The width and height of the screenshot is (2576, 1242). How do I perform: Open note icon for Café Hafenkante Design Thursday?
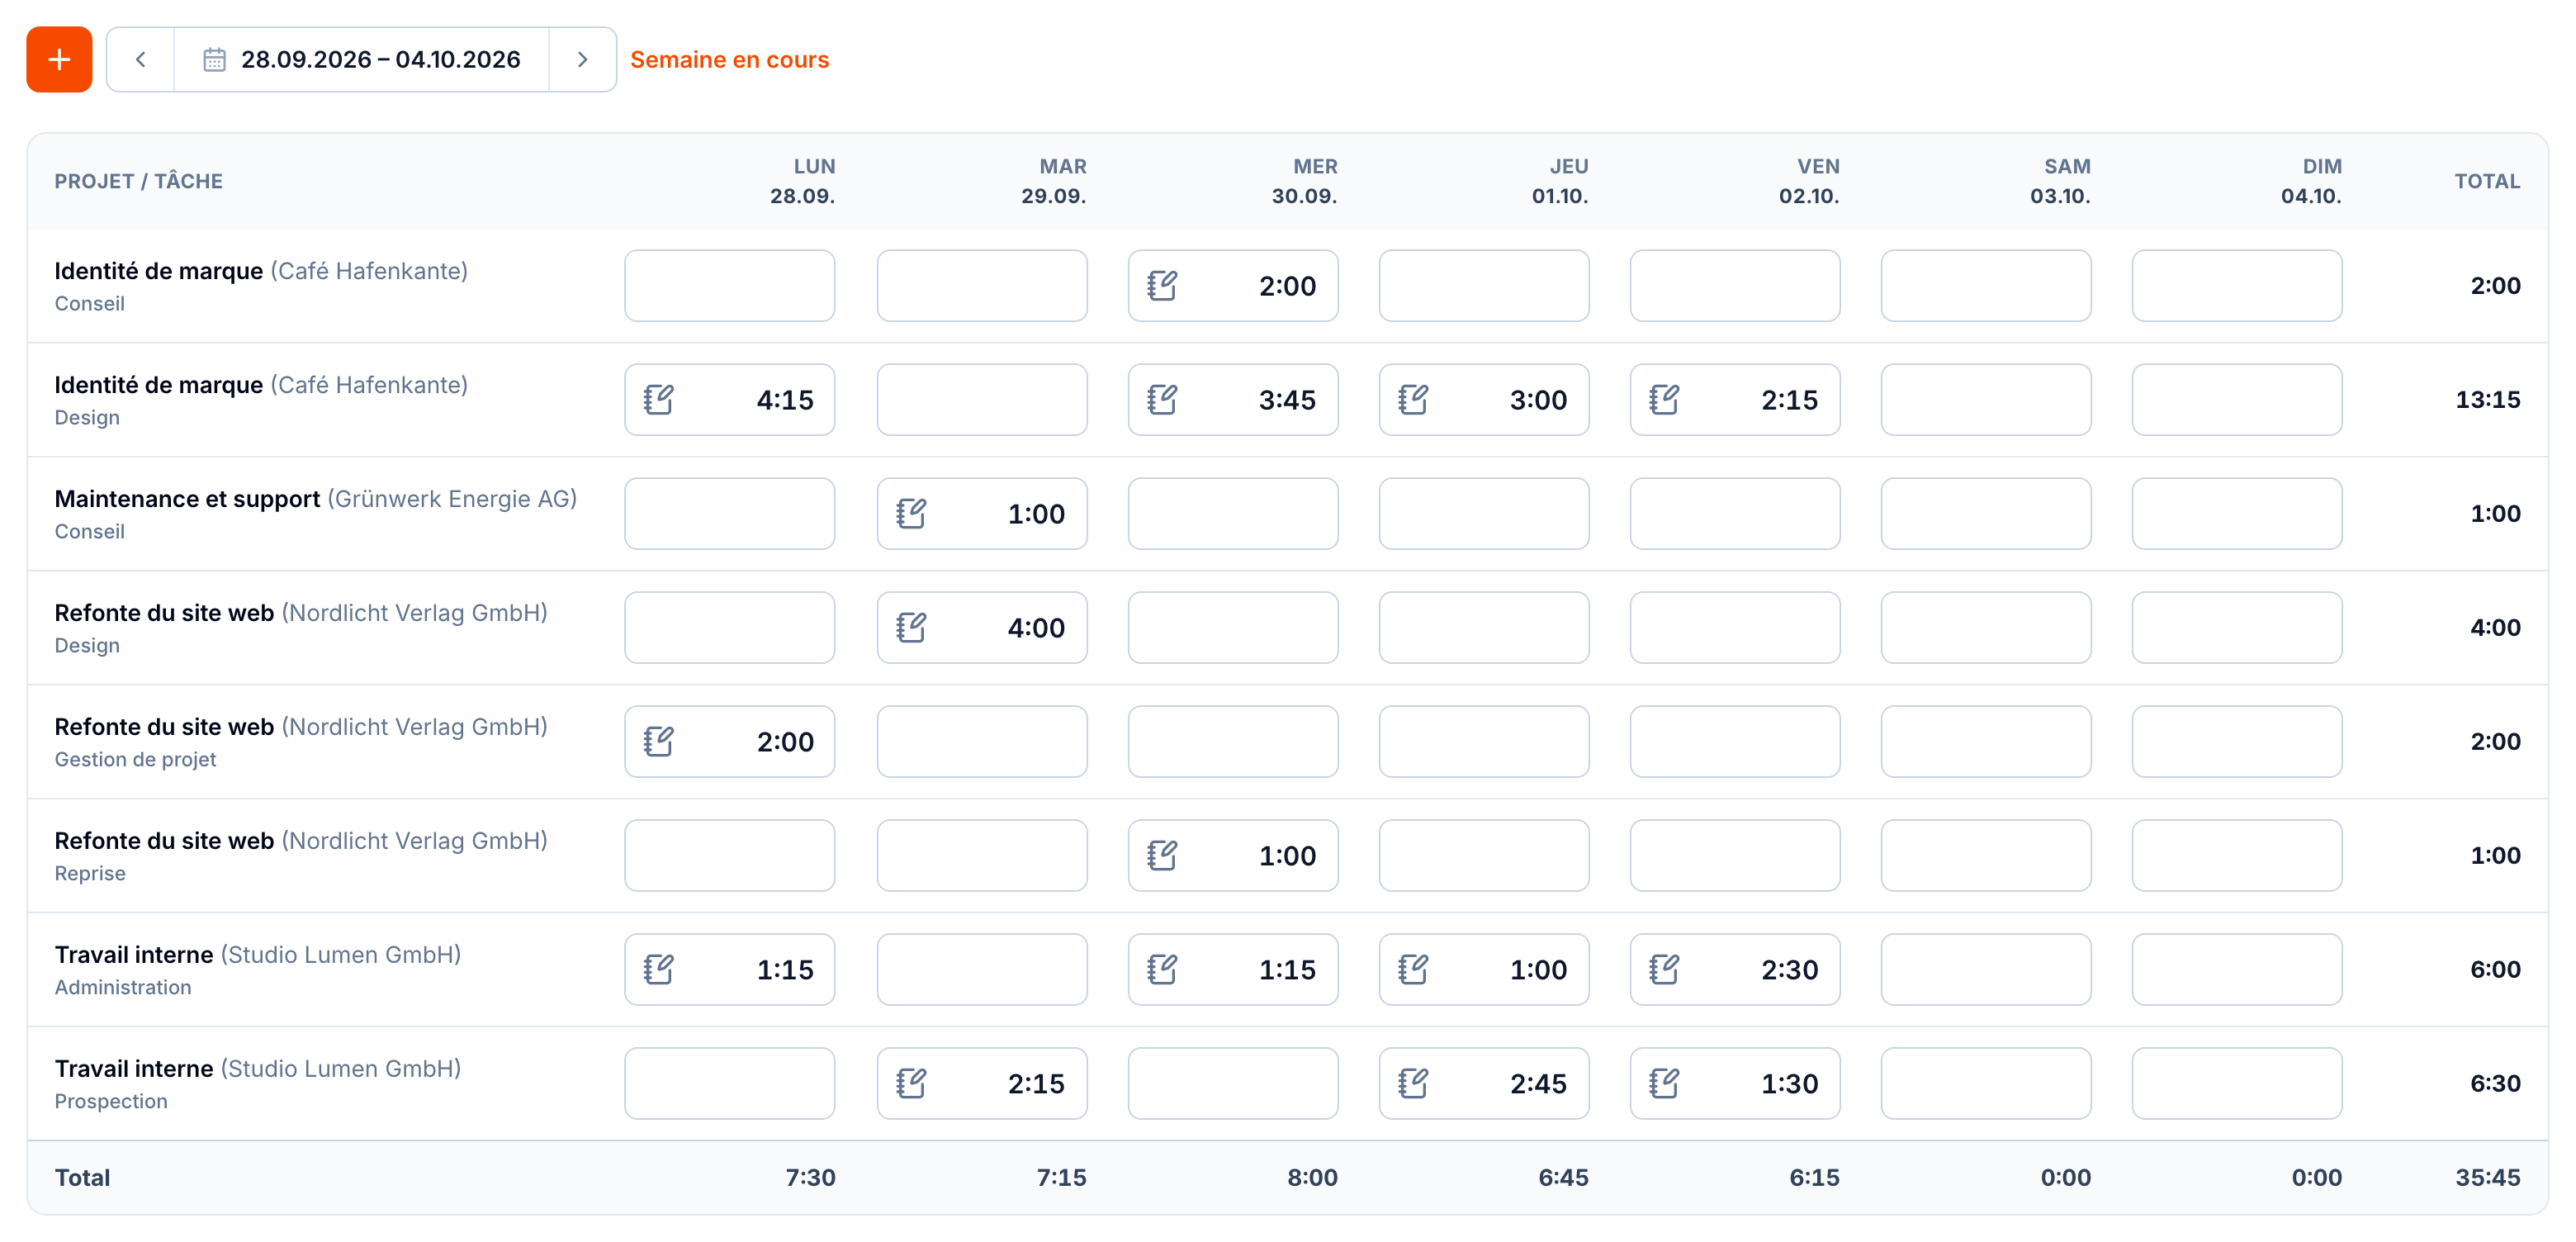pyautogui.click(x=1413, y=400)
